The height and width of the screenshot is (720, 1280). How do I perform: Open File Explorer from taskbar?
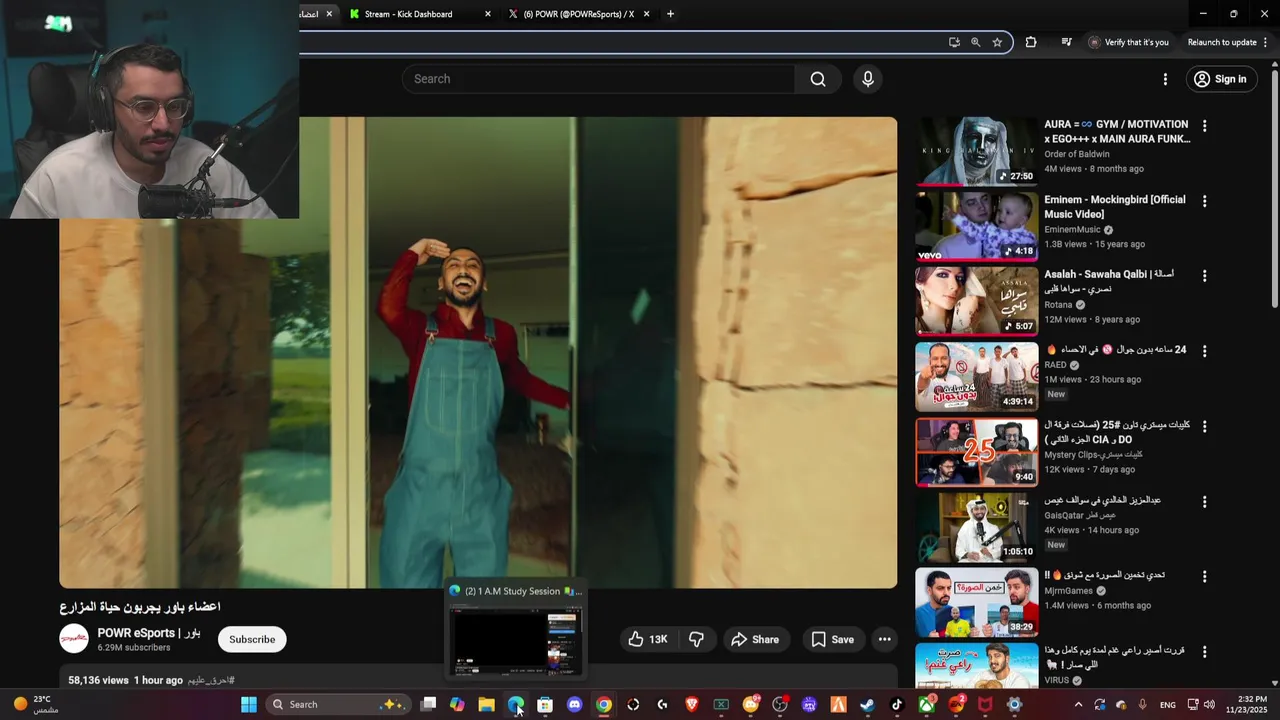click(486, 704)
